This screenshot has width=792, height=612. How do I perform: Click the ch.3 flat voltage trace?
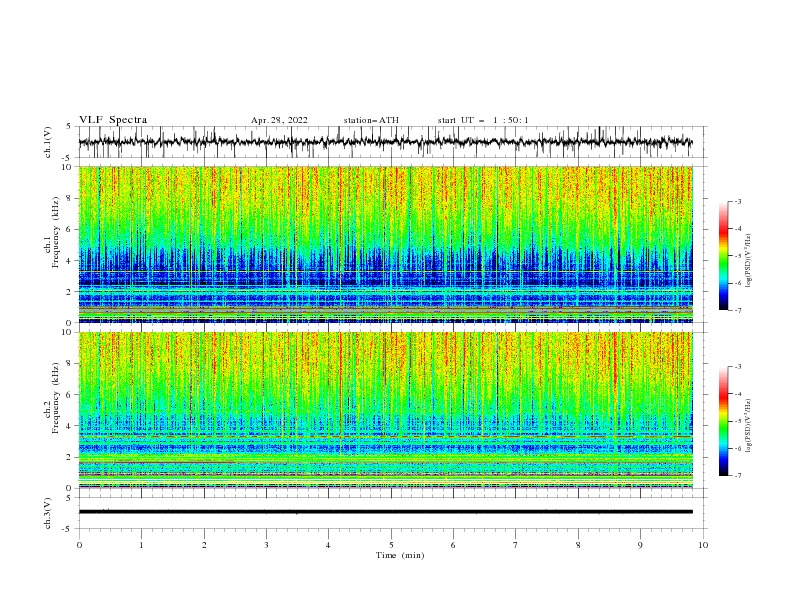(x=385, y=512)
